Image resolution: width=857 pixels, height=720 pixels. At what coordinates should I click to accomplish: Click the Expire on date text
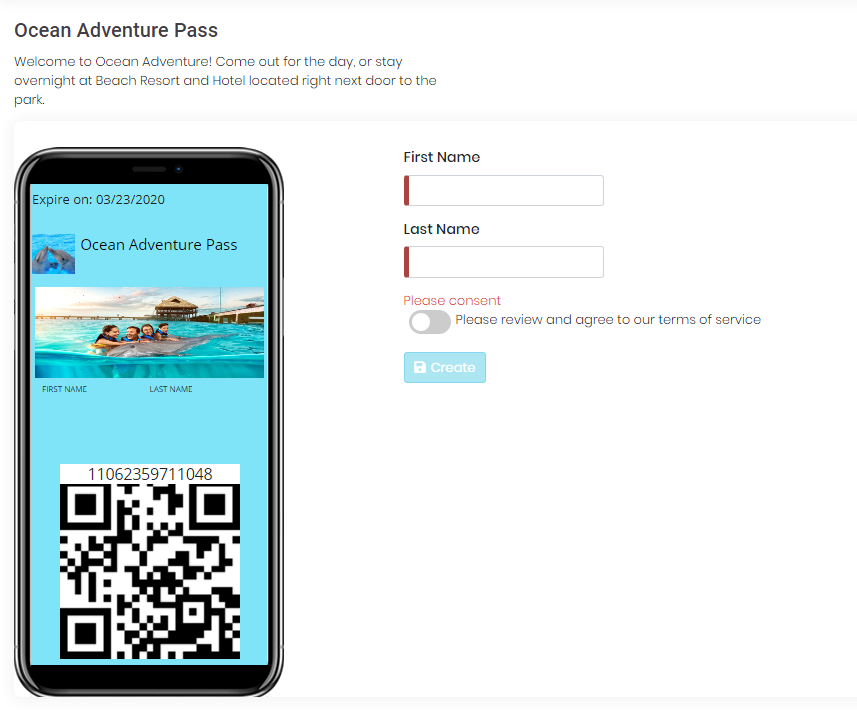pyautogui.click(x=98, y=200)
